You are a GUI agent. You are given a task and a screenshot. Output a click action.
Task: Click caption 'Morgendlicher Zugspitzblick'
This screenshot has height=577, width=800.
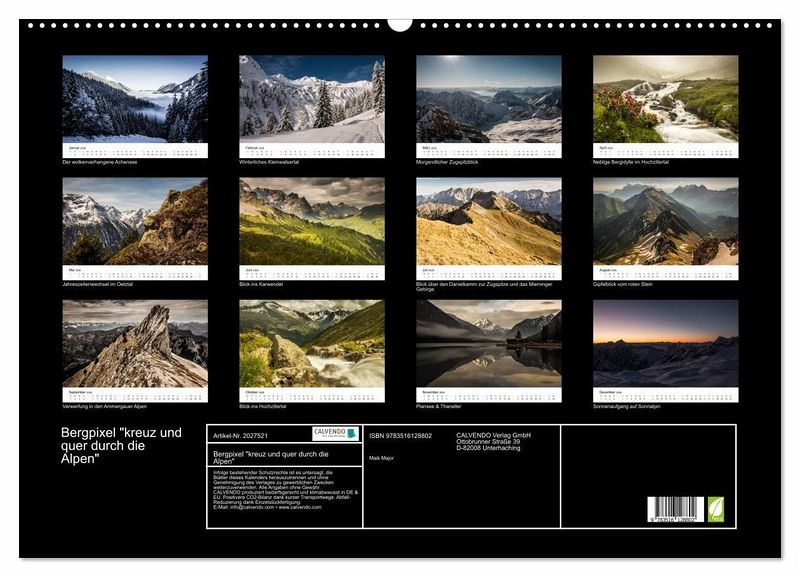pos(447,162)
